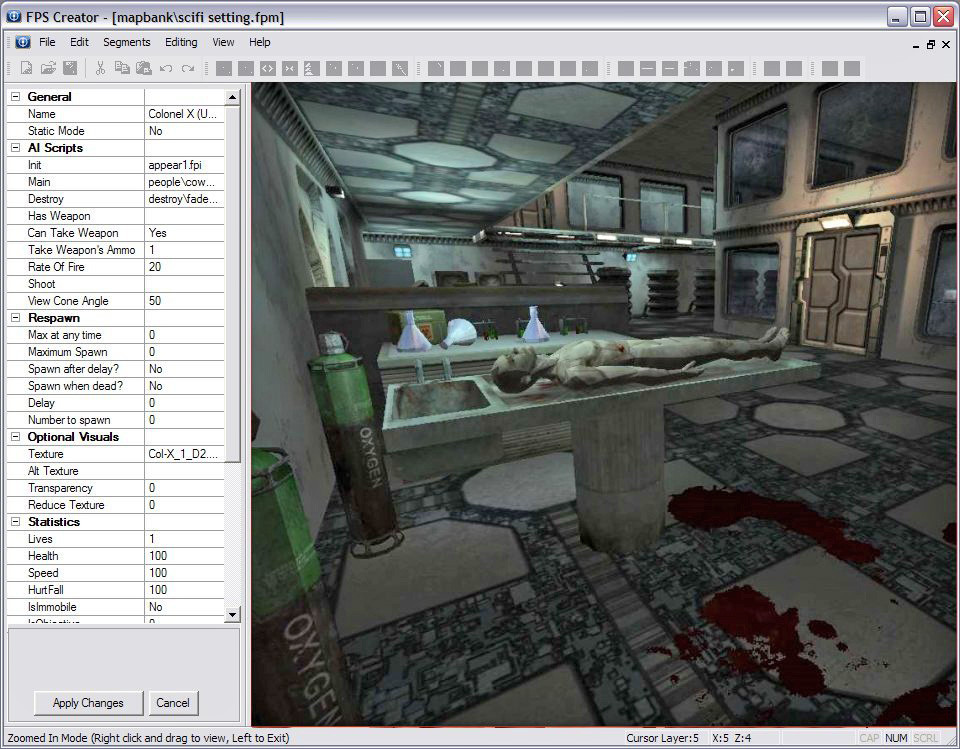Collapse the AI Scripts property group
The width and height of the screenshot is (960, 749).
pos(15,148)
